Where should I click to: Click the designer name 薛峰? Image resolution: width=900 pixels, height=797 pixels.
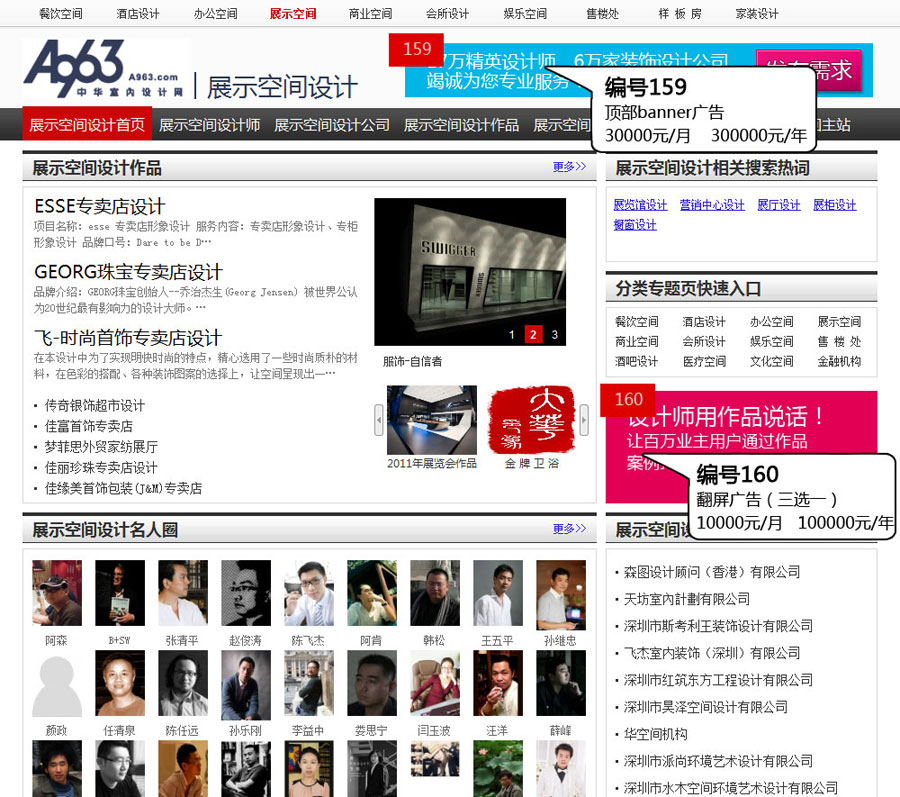pyautogui.click(x=560, y=730)
